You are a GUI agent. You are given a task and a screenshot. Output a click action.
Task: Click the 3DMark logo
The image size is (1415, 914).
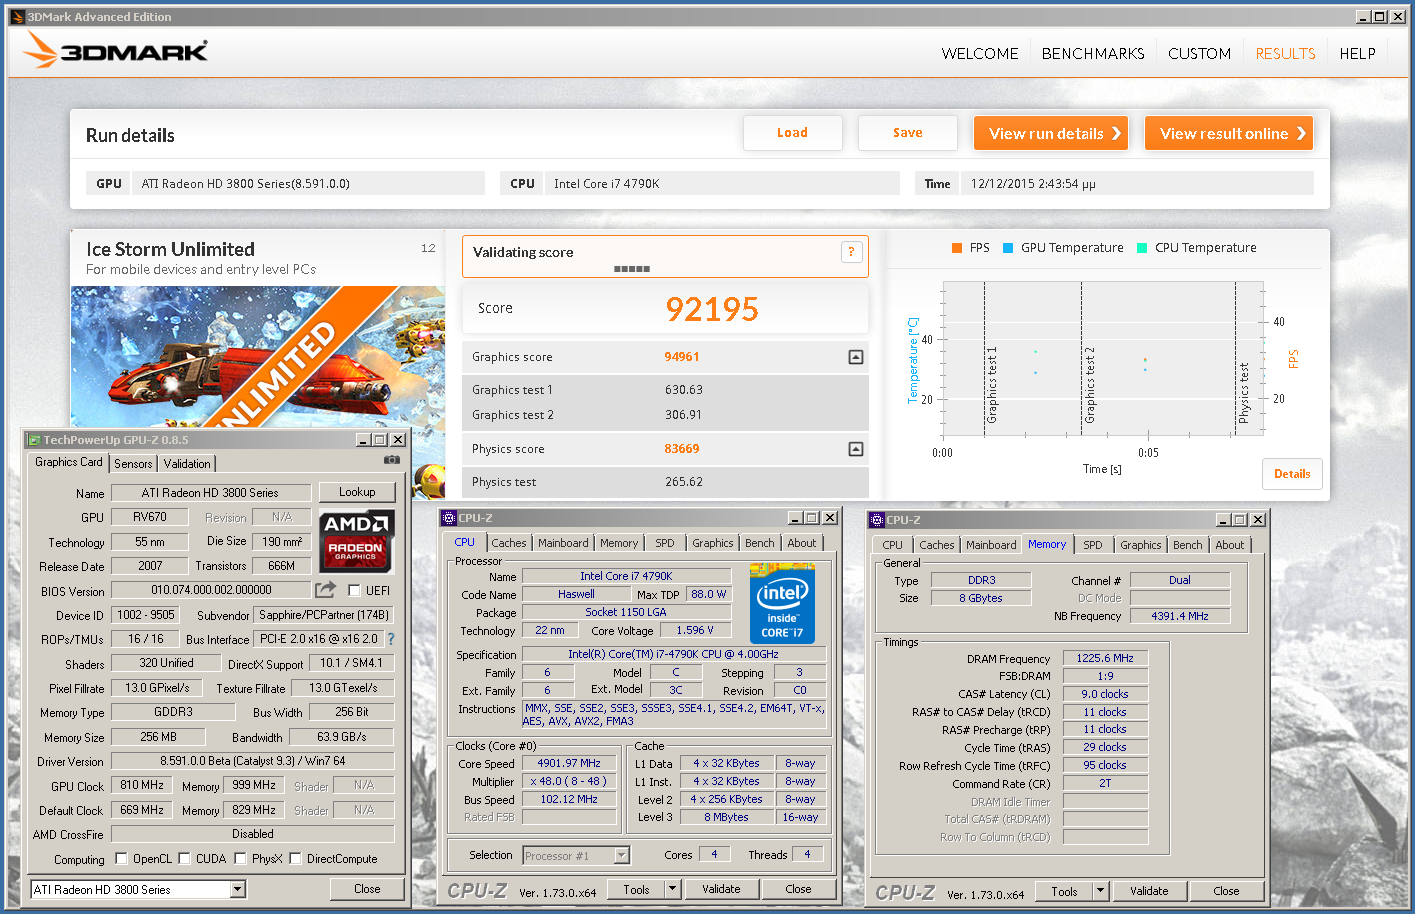[115, 50]
